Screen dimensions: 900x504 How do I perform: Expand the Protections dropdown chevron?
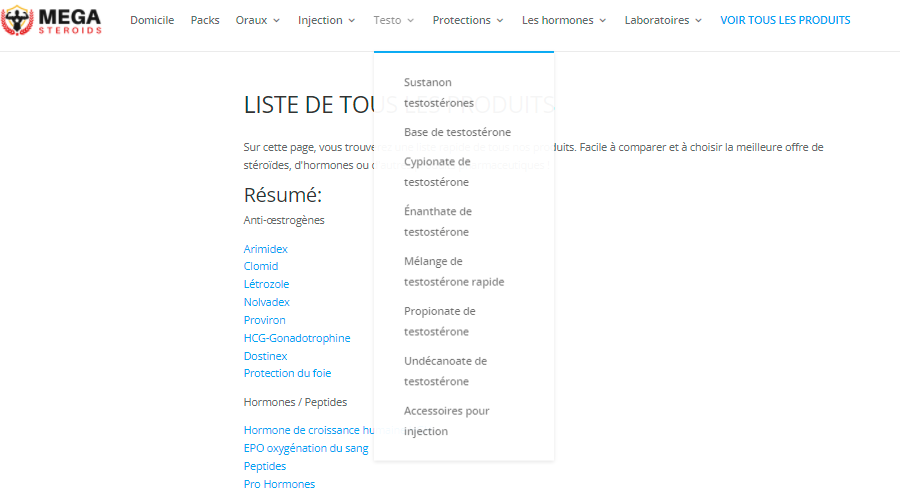tap(500, 21)
